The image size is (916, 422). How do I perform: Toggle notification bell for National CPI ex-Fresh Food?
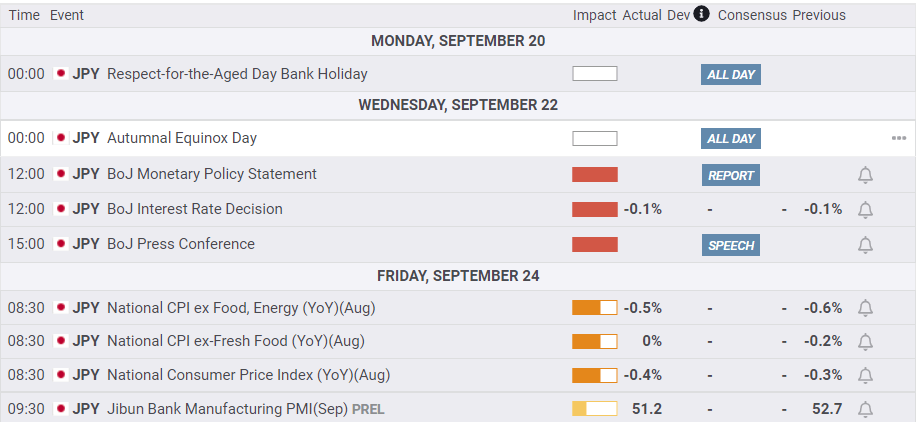[x=866, y=342]
